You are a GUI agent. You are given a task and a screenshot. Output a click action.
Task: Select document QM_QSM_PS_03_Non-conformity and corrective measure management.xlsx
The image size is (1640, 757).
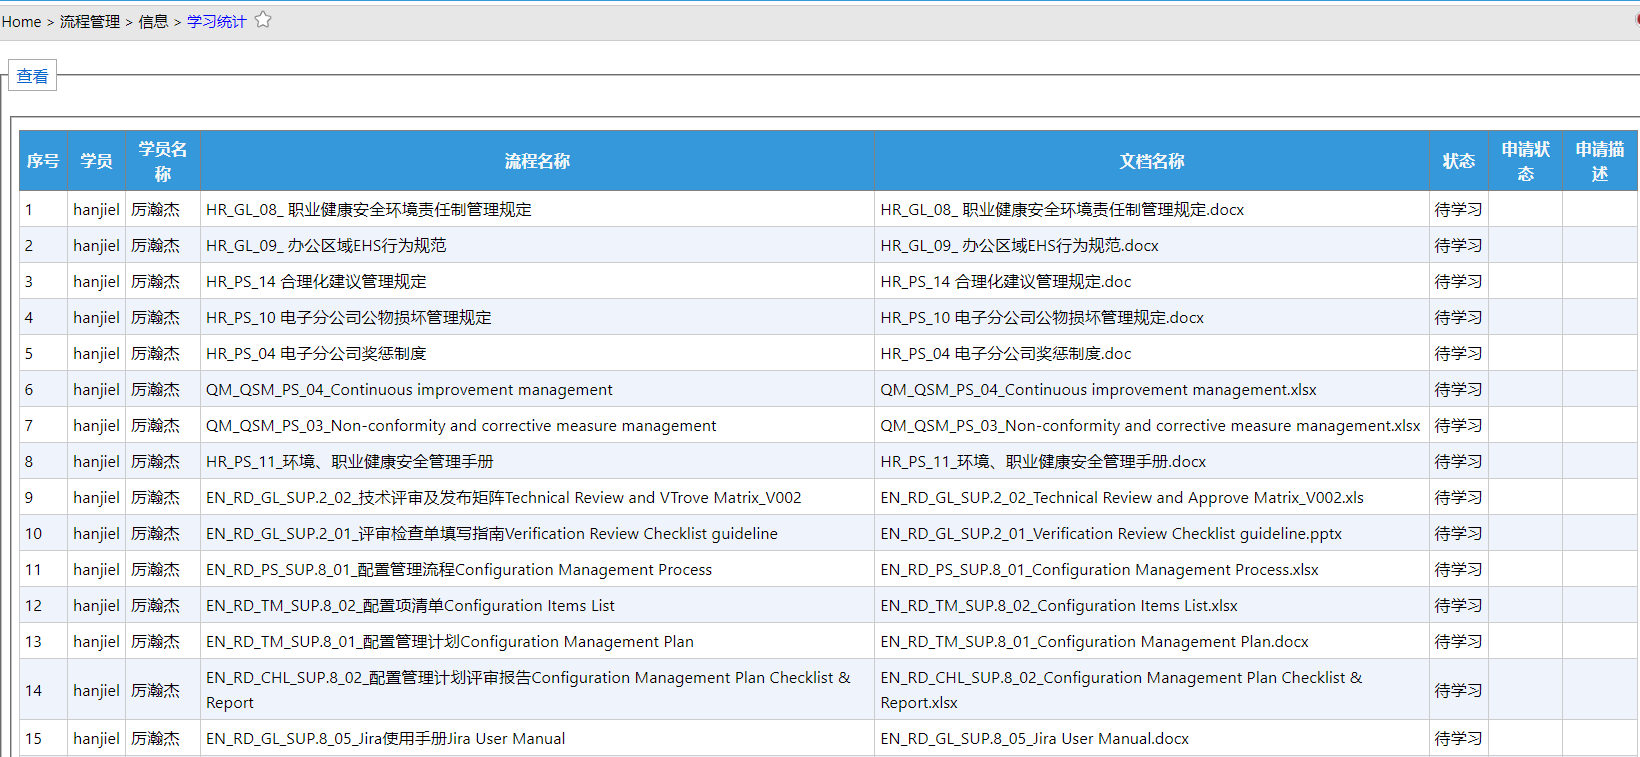pyautogui.click(x=1150, y=426)
